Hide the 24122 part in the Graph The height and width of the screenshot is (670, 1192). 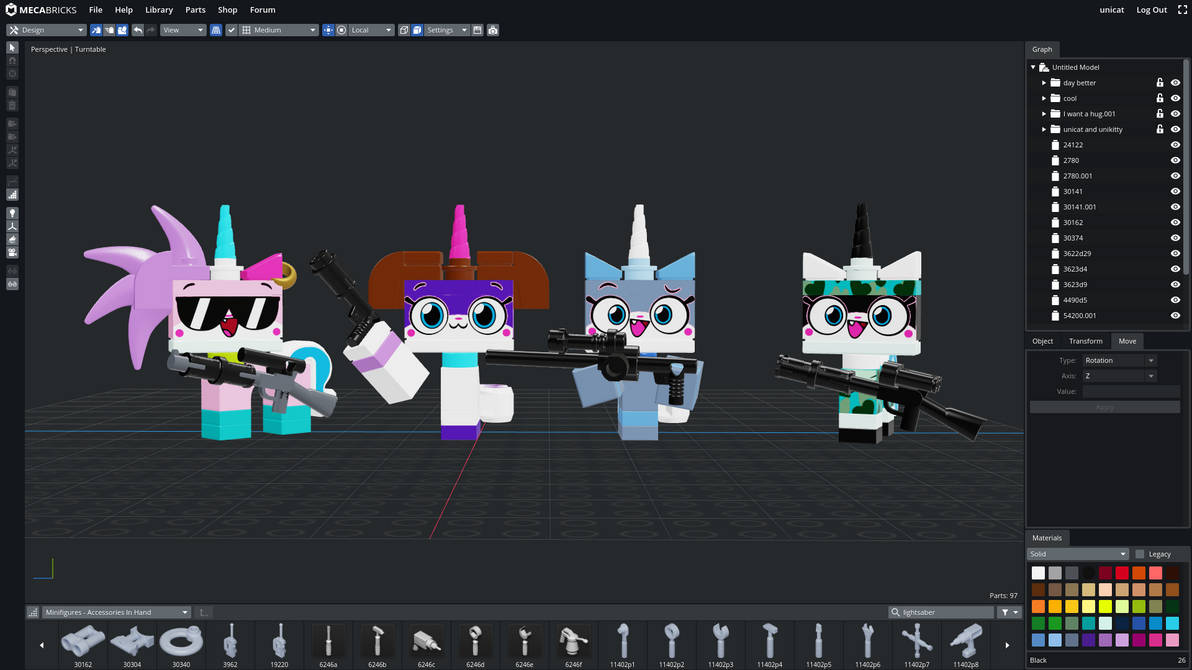click(x=1175, y=144)
